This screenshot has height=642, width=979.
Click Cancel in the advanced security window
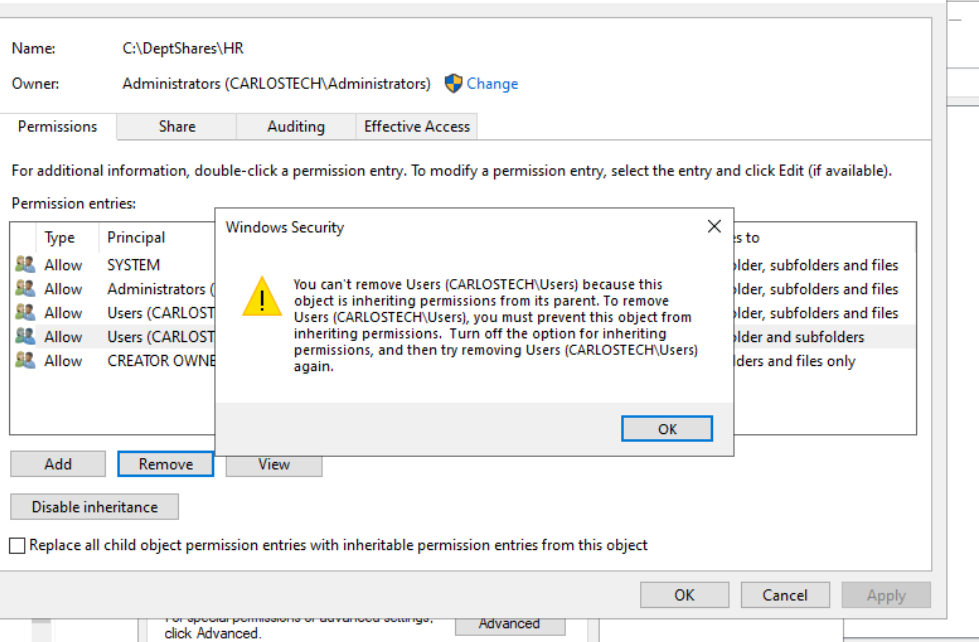click(785, 595)
